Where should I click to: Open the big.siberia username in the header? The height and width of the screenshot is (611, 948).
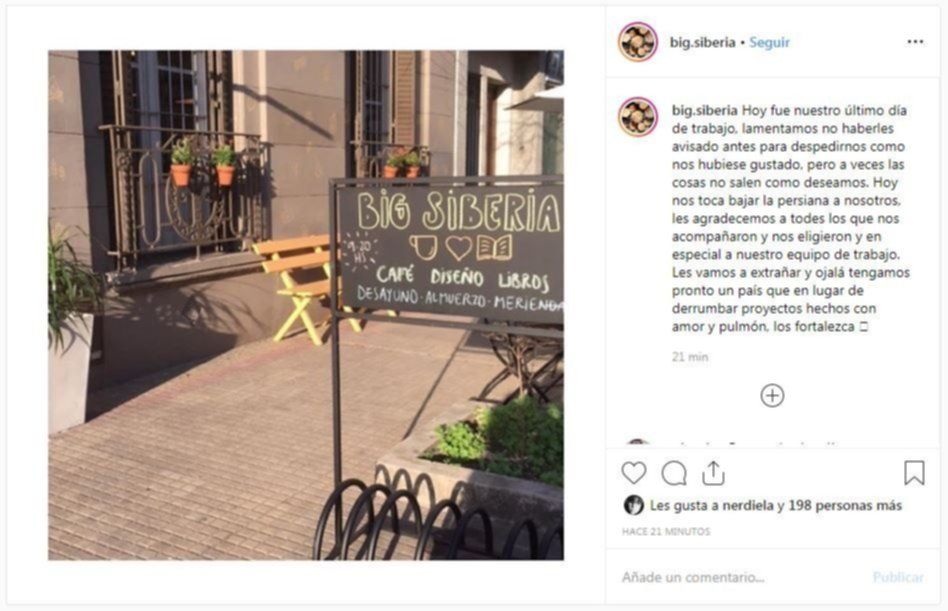[703, 42]
